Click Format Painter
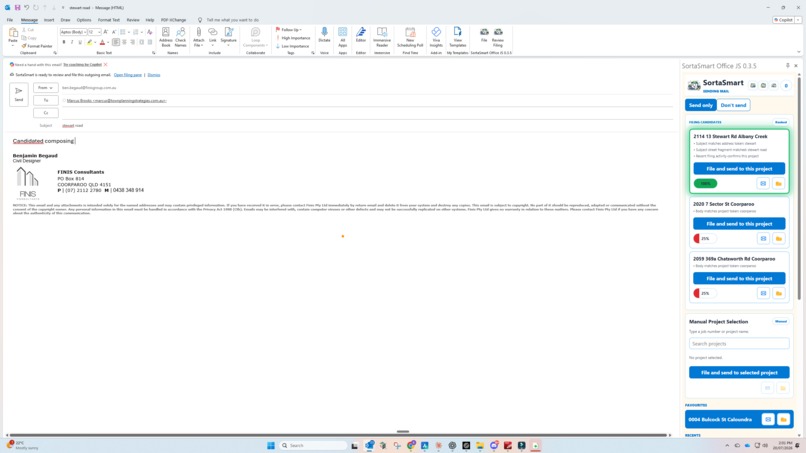Image resolution: width=806 pixels, height=453 pixels. coord(37,46)
